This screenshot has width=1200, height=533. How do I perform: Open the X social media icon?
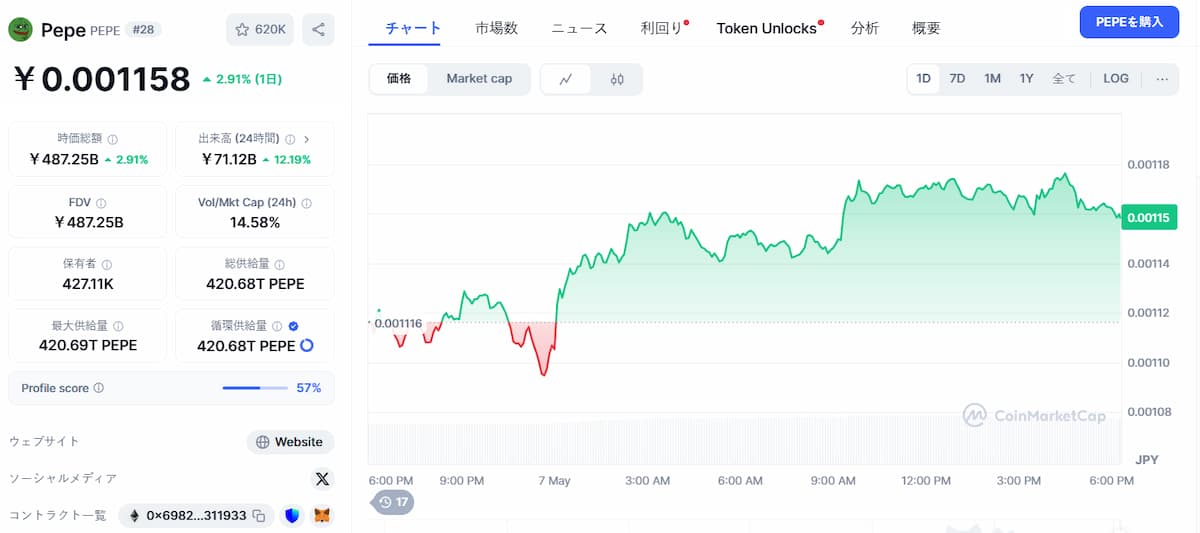322,479
